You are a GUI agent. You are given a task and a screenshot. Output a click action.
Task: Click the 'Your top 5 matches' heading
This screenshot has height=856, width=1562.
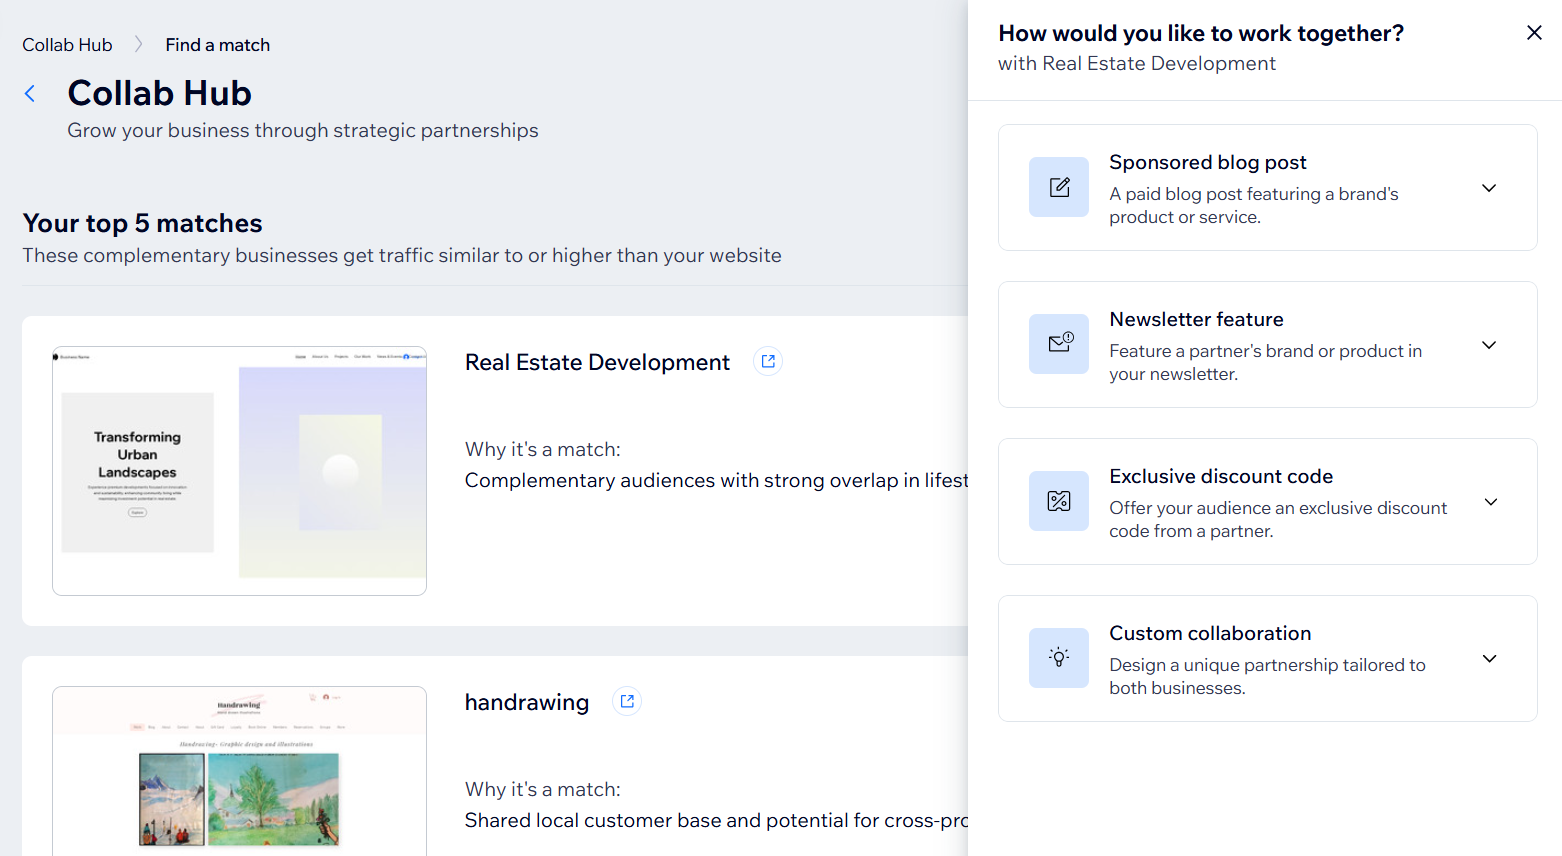[142, 223]
